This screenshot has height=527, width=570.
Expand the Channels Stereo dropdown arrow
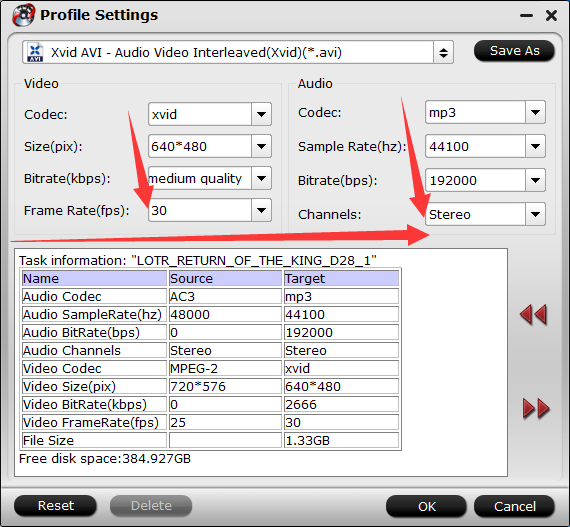(535, 214)
